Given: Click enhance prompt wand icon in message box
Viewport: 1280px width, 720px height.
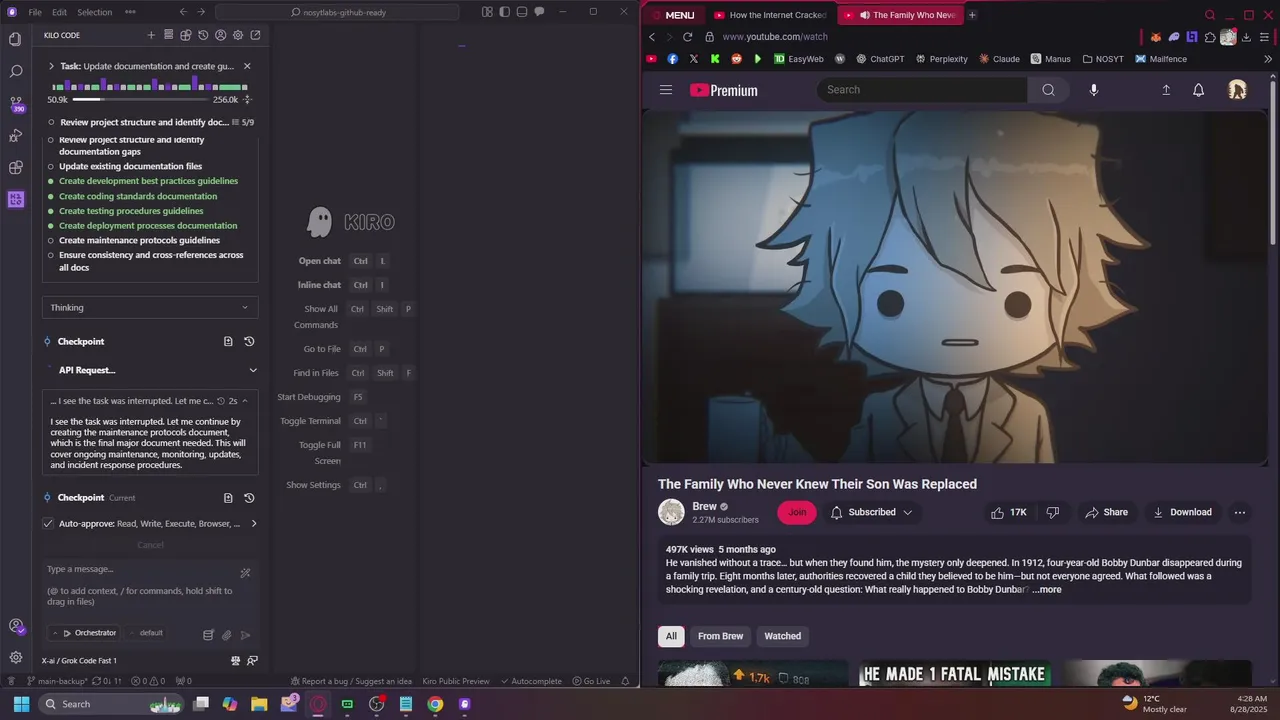Looking at the screenshot, I should tap(245, 573).
